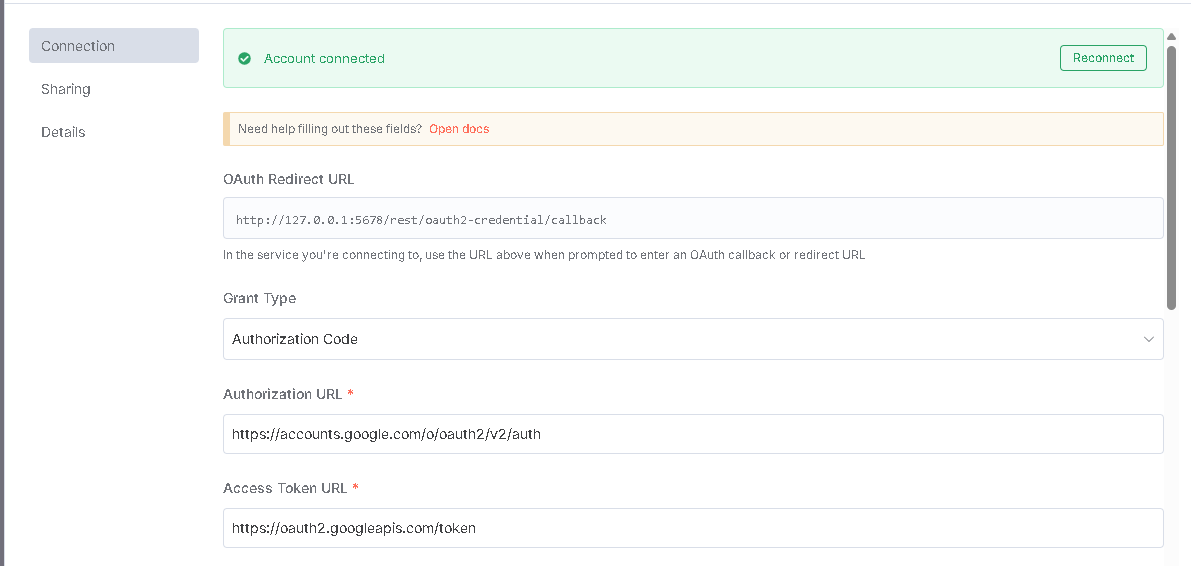Open docs link in help notice
Screen dimensions: 1191x566
(459, 129)
